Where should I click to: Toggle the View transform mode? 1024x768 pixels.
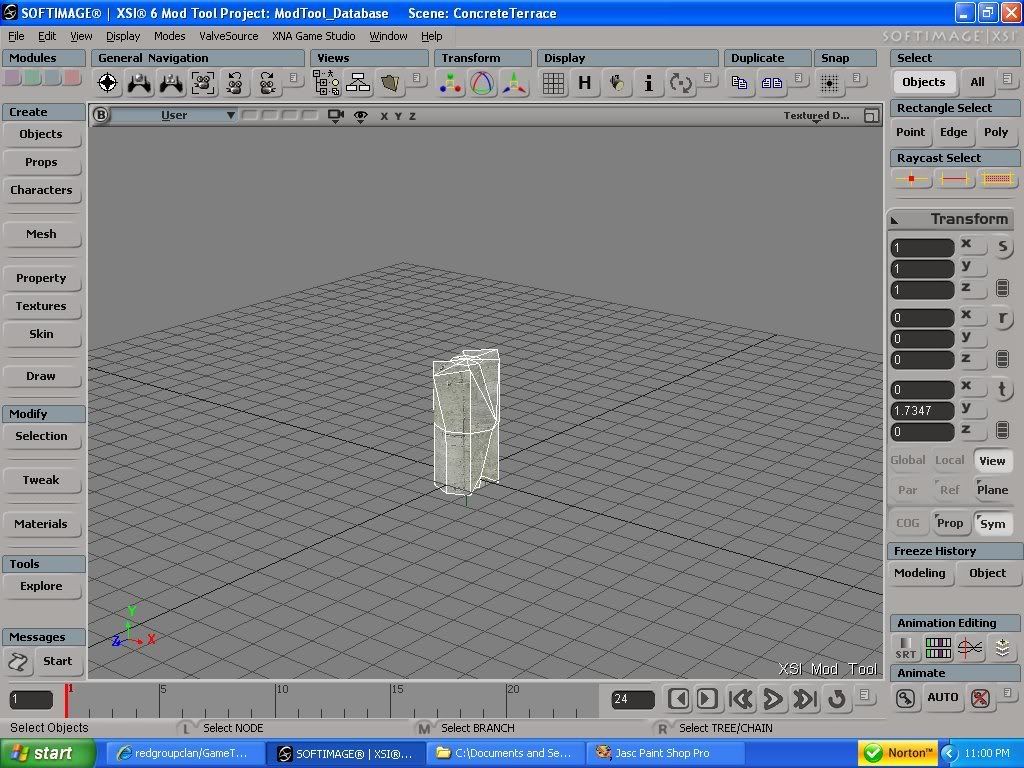(x=992, y=460)
